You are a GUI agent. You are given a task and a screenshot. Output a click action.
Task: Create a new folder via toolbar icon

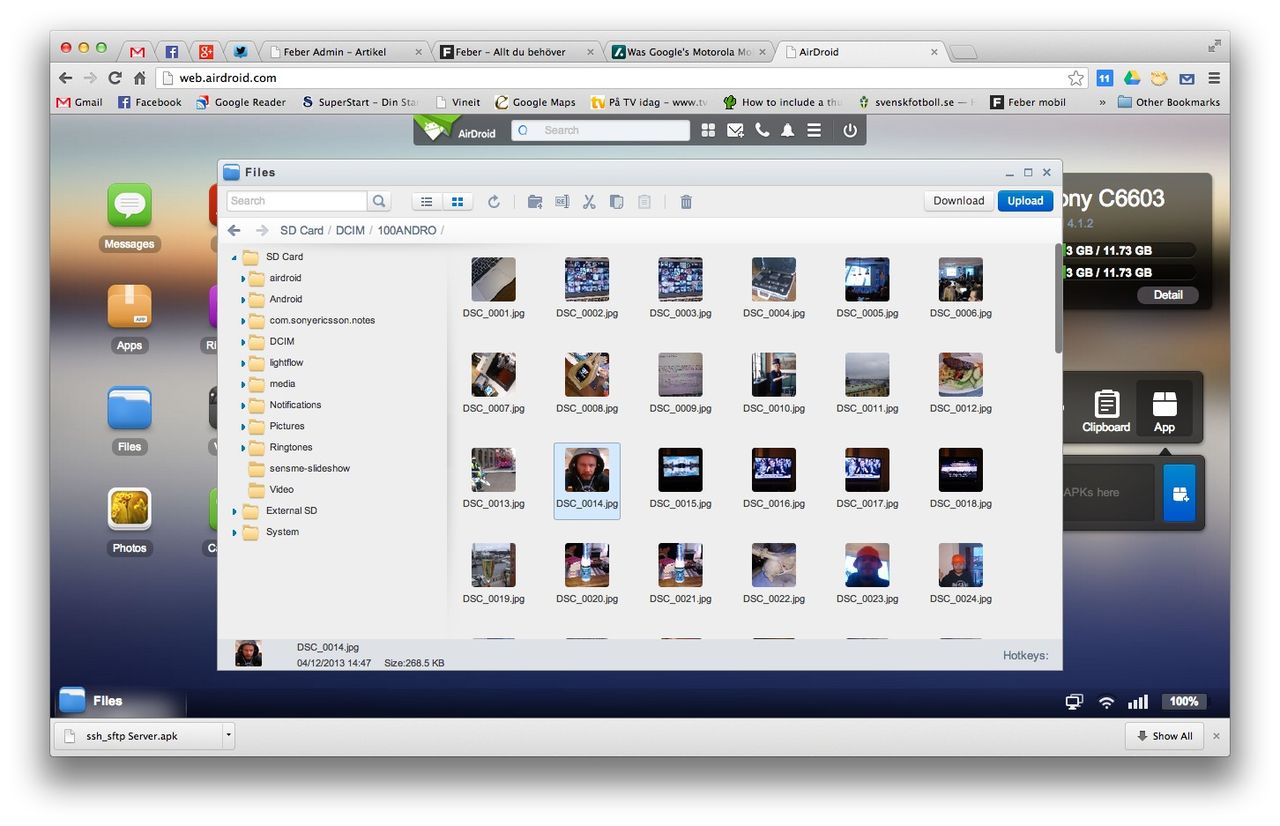(535, 202)
